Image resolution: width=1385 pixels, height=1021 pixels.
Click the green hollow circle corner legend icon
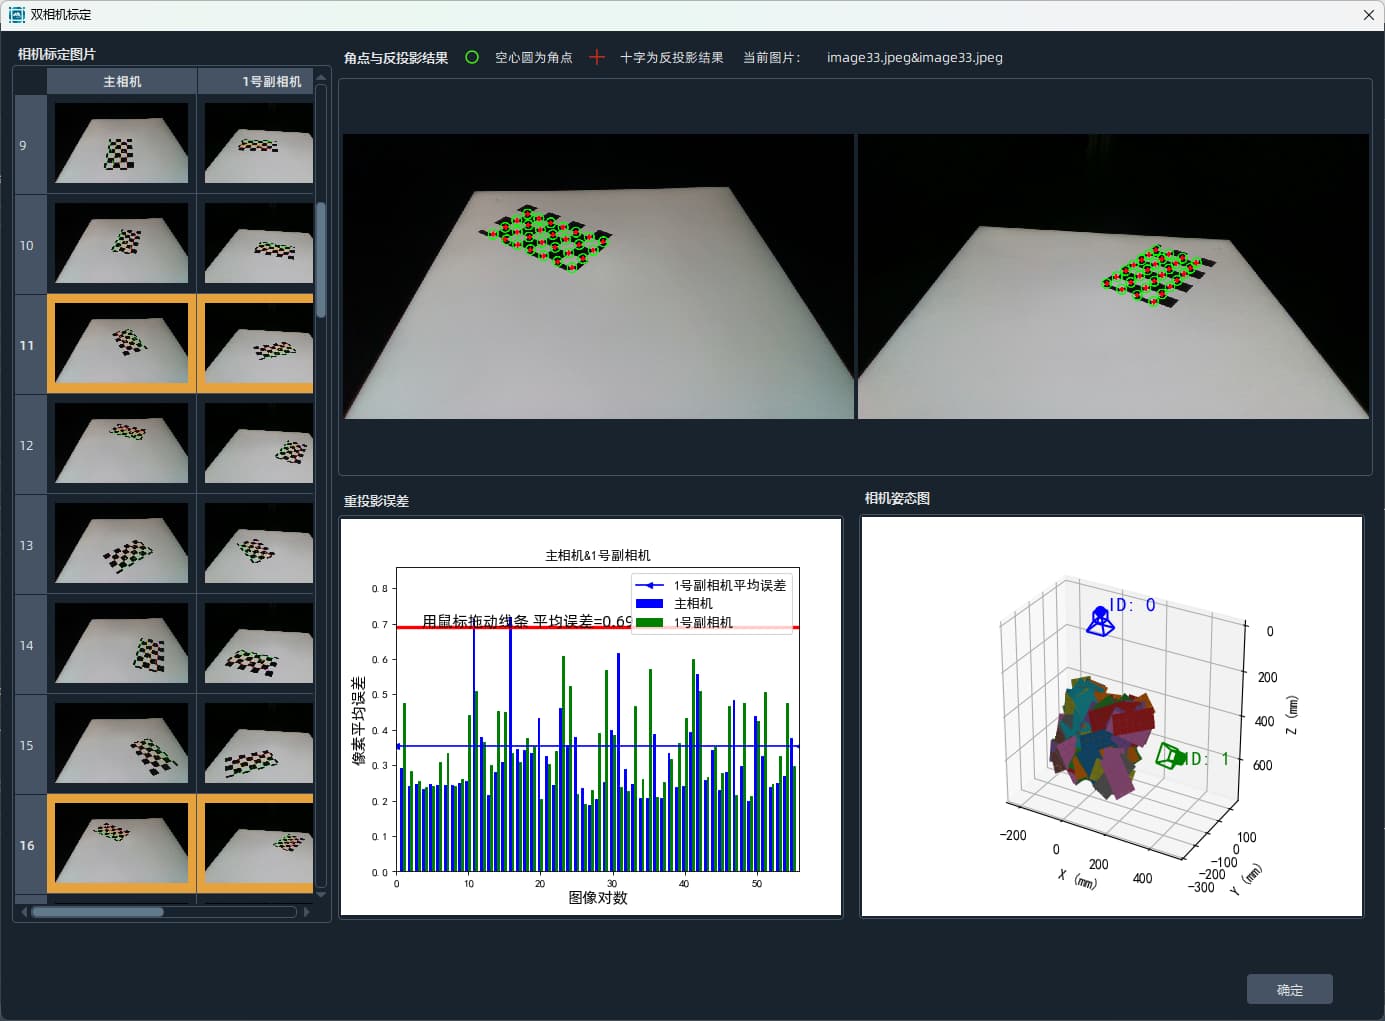coord(472,58)
